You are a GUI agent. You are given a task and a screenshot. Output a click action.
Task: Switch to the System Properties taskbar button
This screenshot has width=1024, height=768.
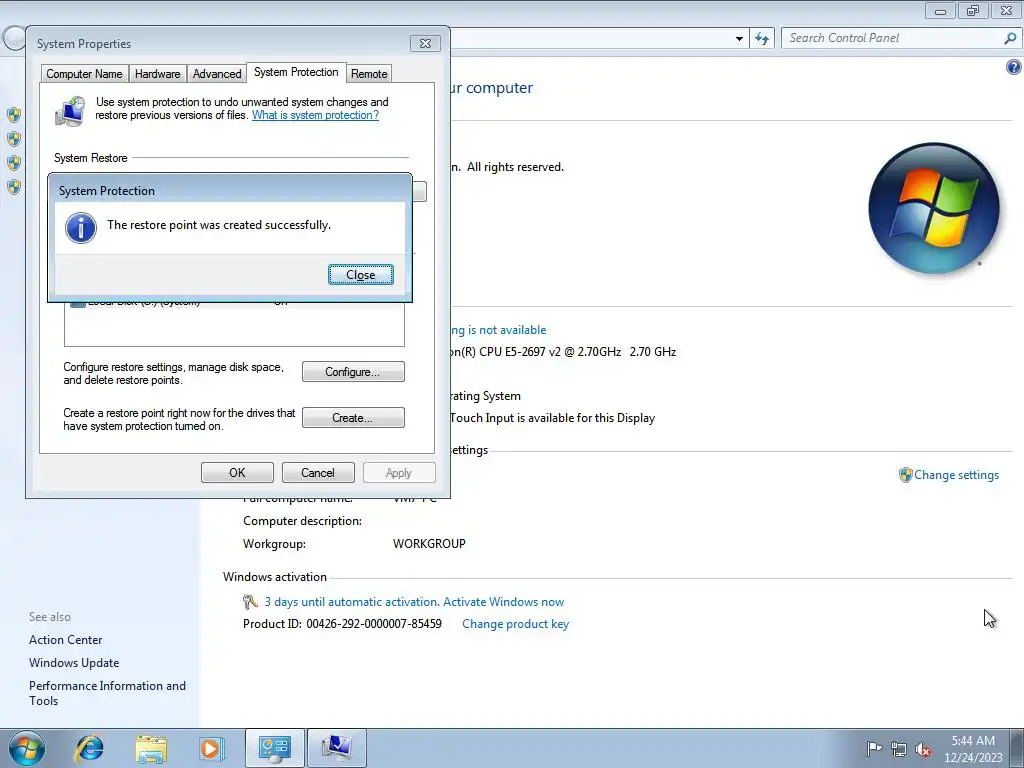coord(336,748)
